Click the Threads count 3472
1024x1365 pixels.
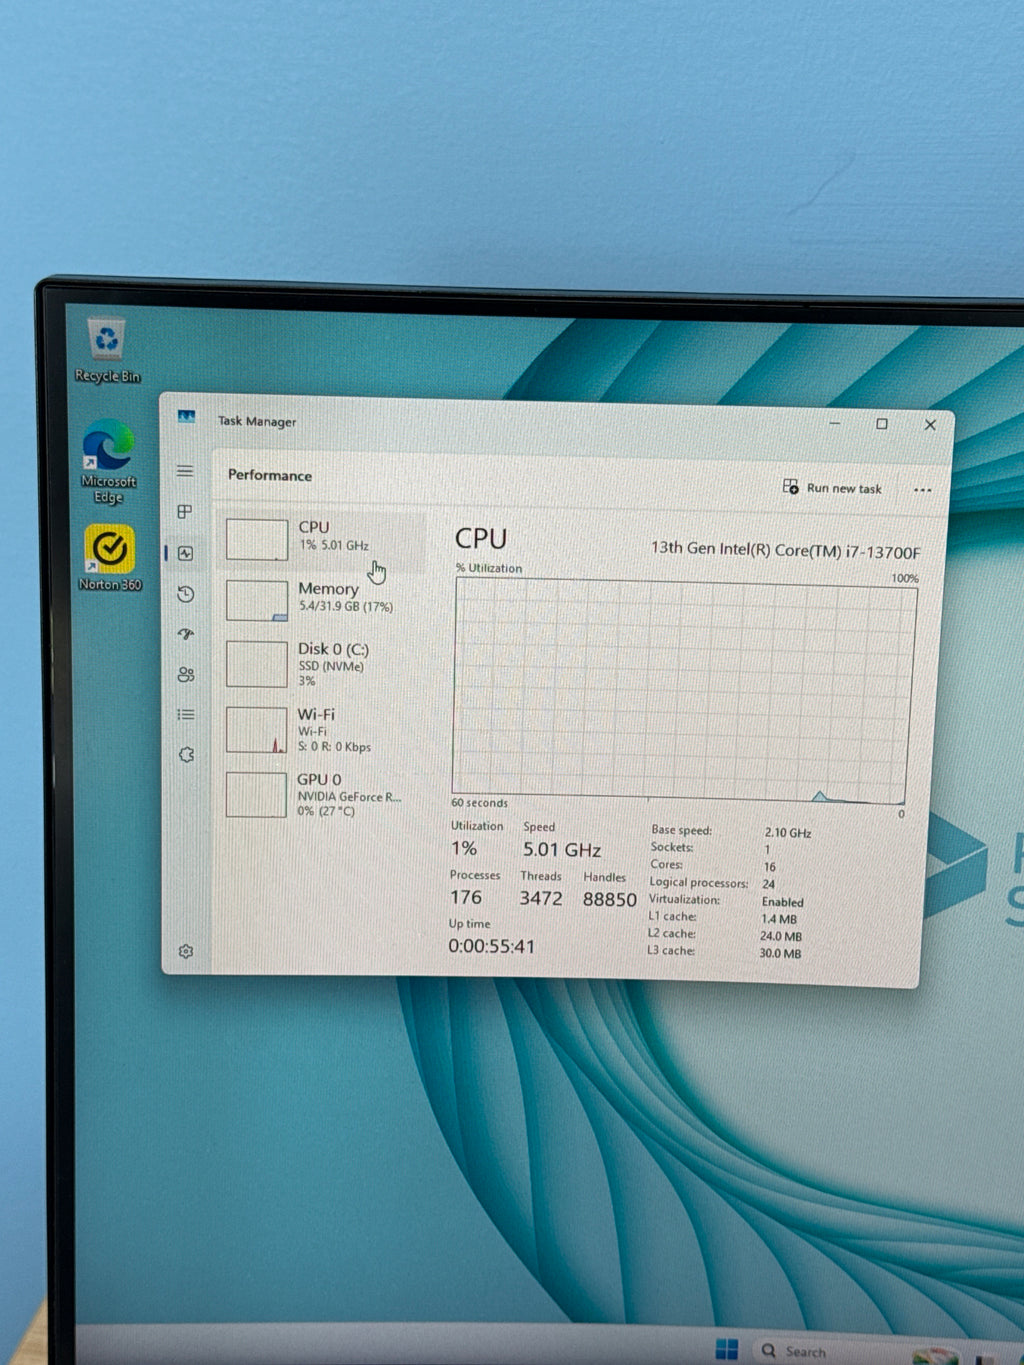click(x=541, y=899)
